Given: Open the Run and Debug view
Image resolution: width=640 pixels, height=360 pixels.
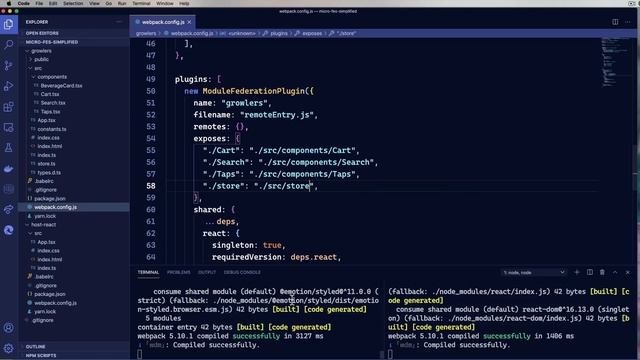Looking at the screenshot, I should pos(9,86).
